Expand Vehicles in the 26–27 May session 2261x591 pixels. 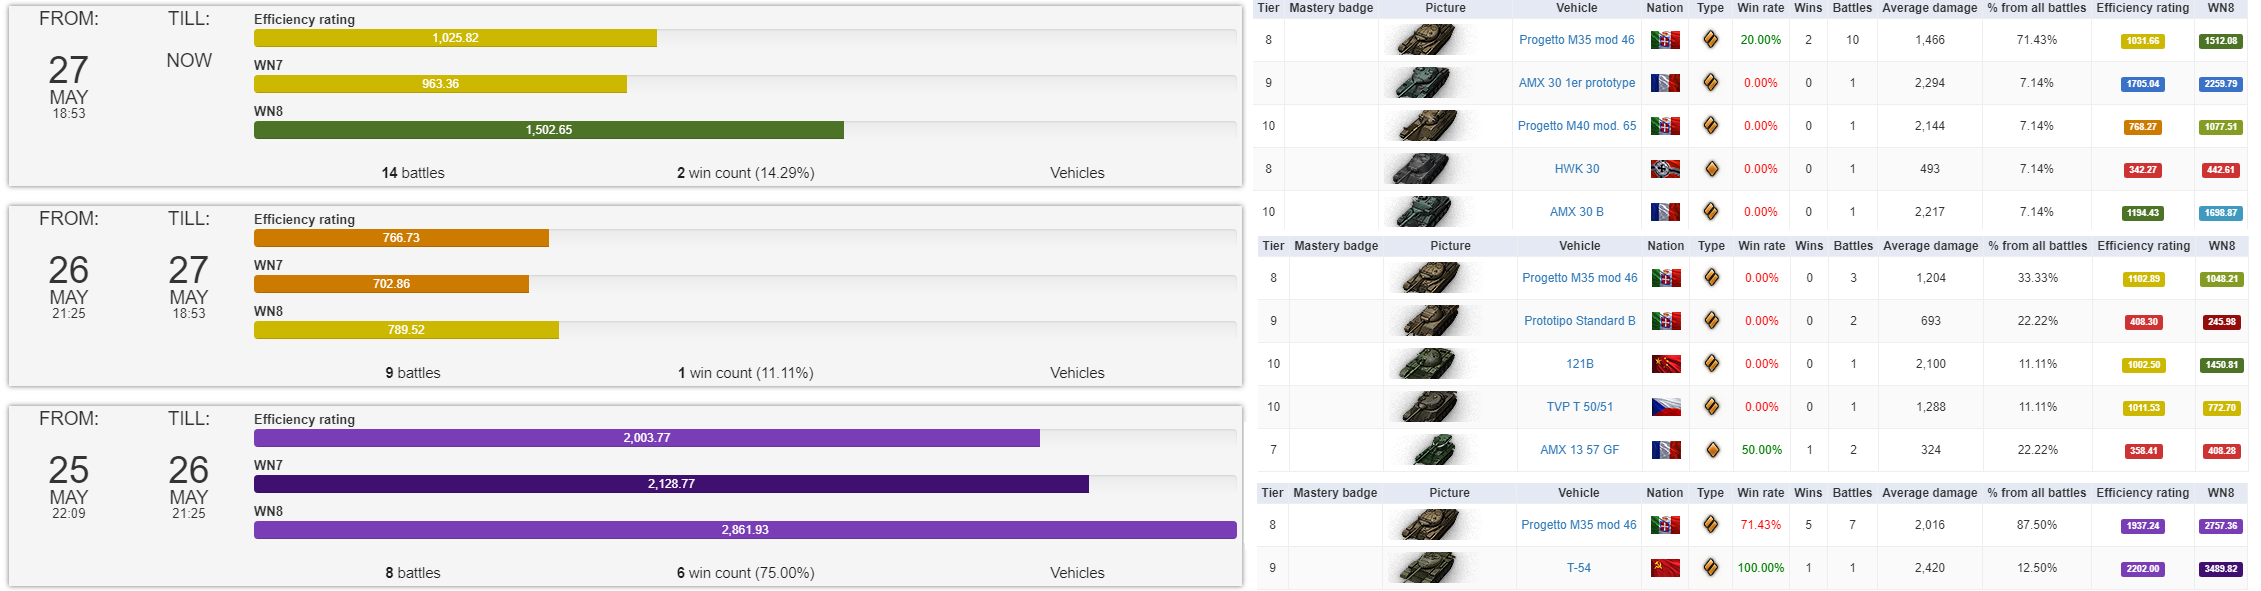[1077, 373]
